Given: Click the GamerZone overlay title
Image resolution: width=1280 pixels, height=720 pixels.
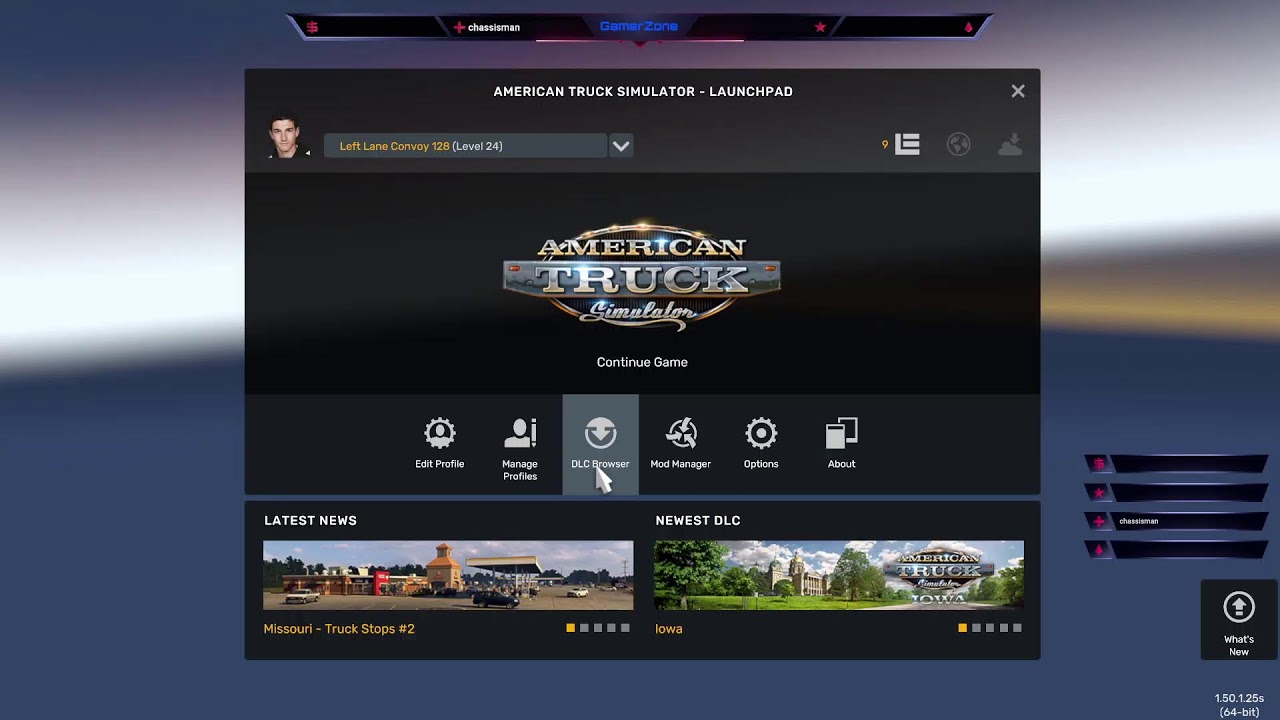Looking at the screenshot, I should coord(639,26).
